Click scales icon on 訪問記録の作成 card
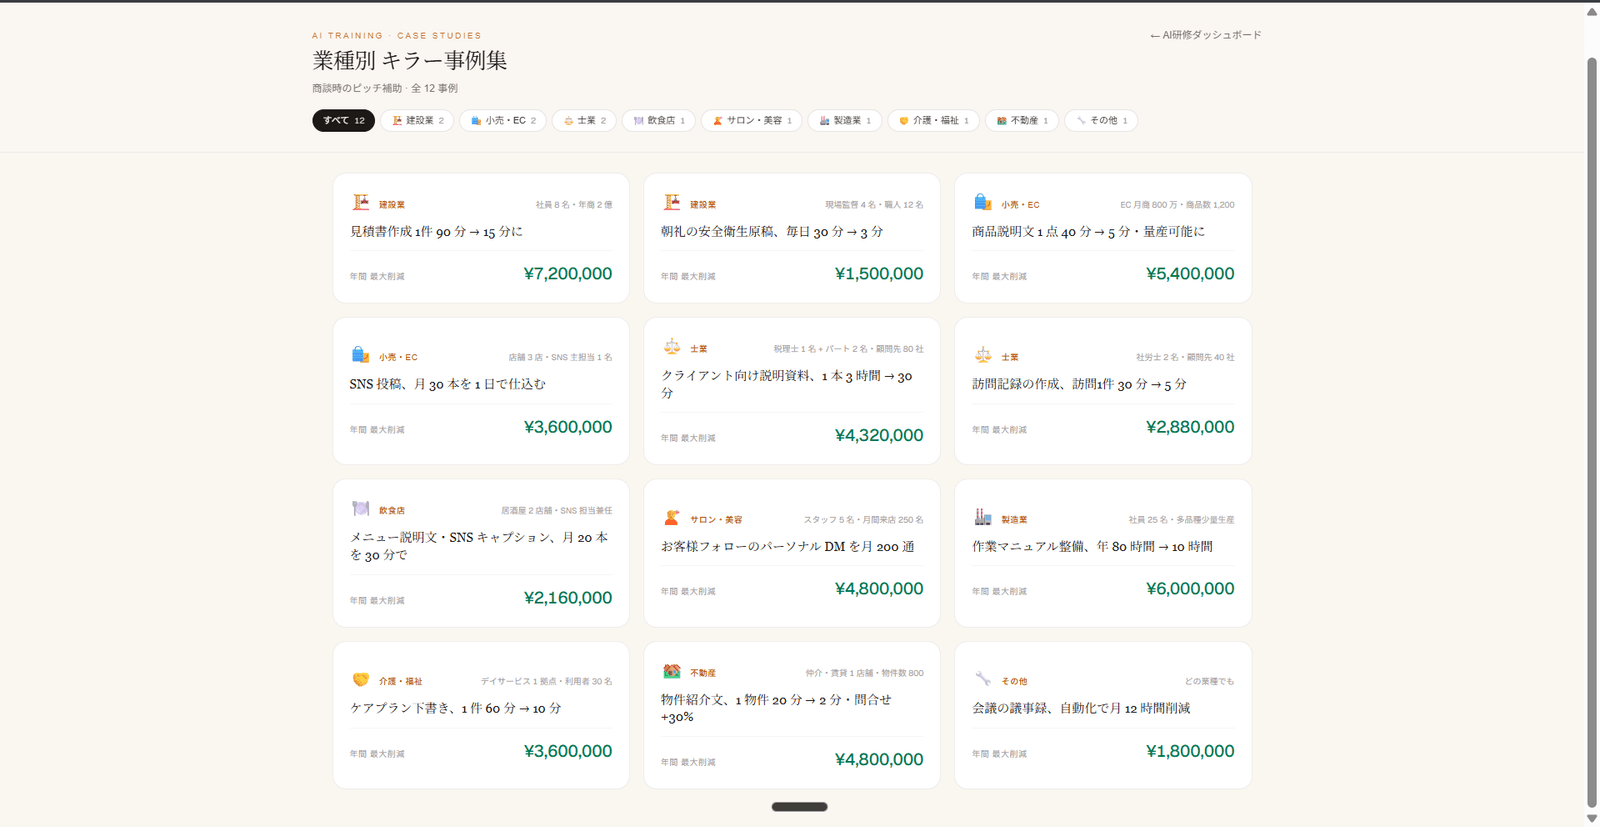This screenshot has width=1600, height=827. tap(982, 355)
